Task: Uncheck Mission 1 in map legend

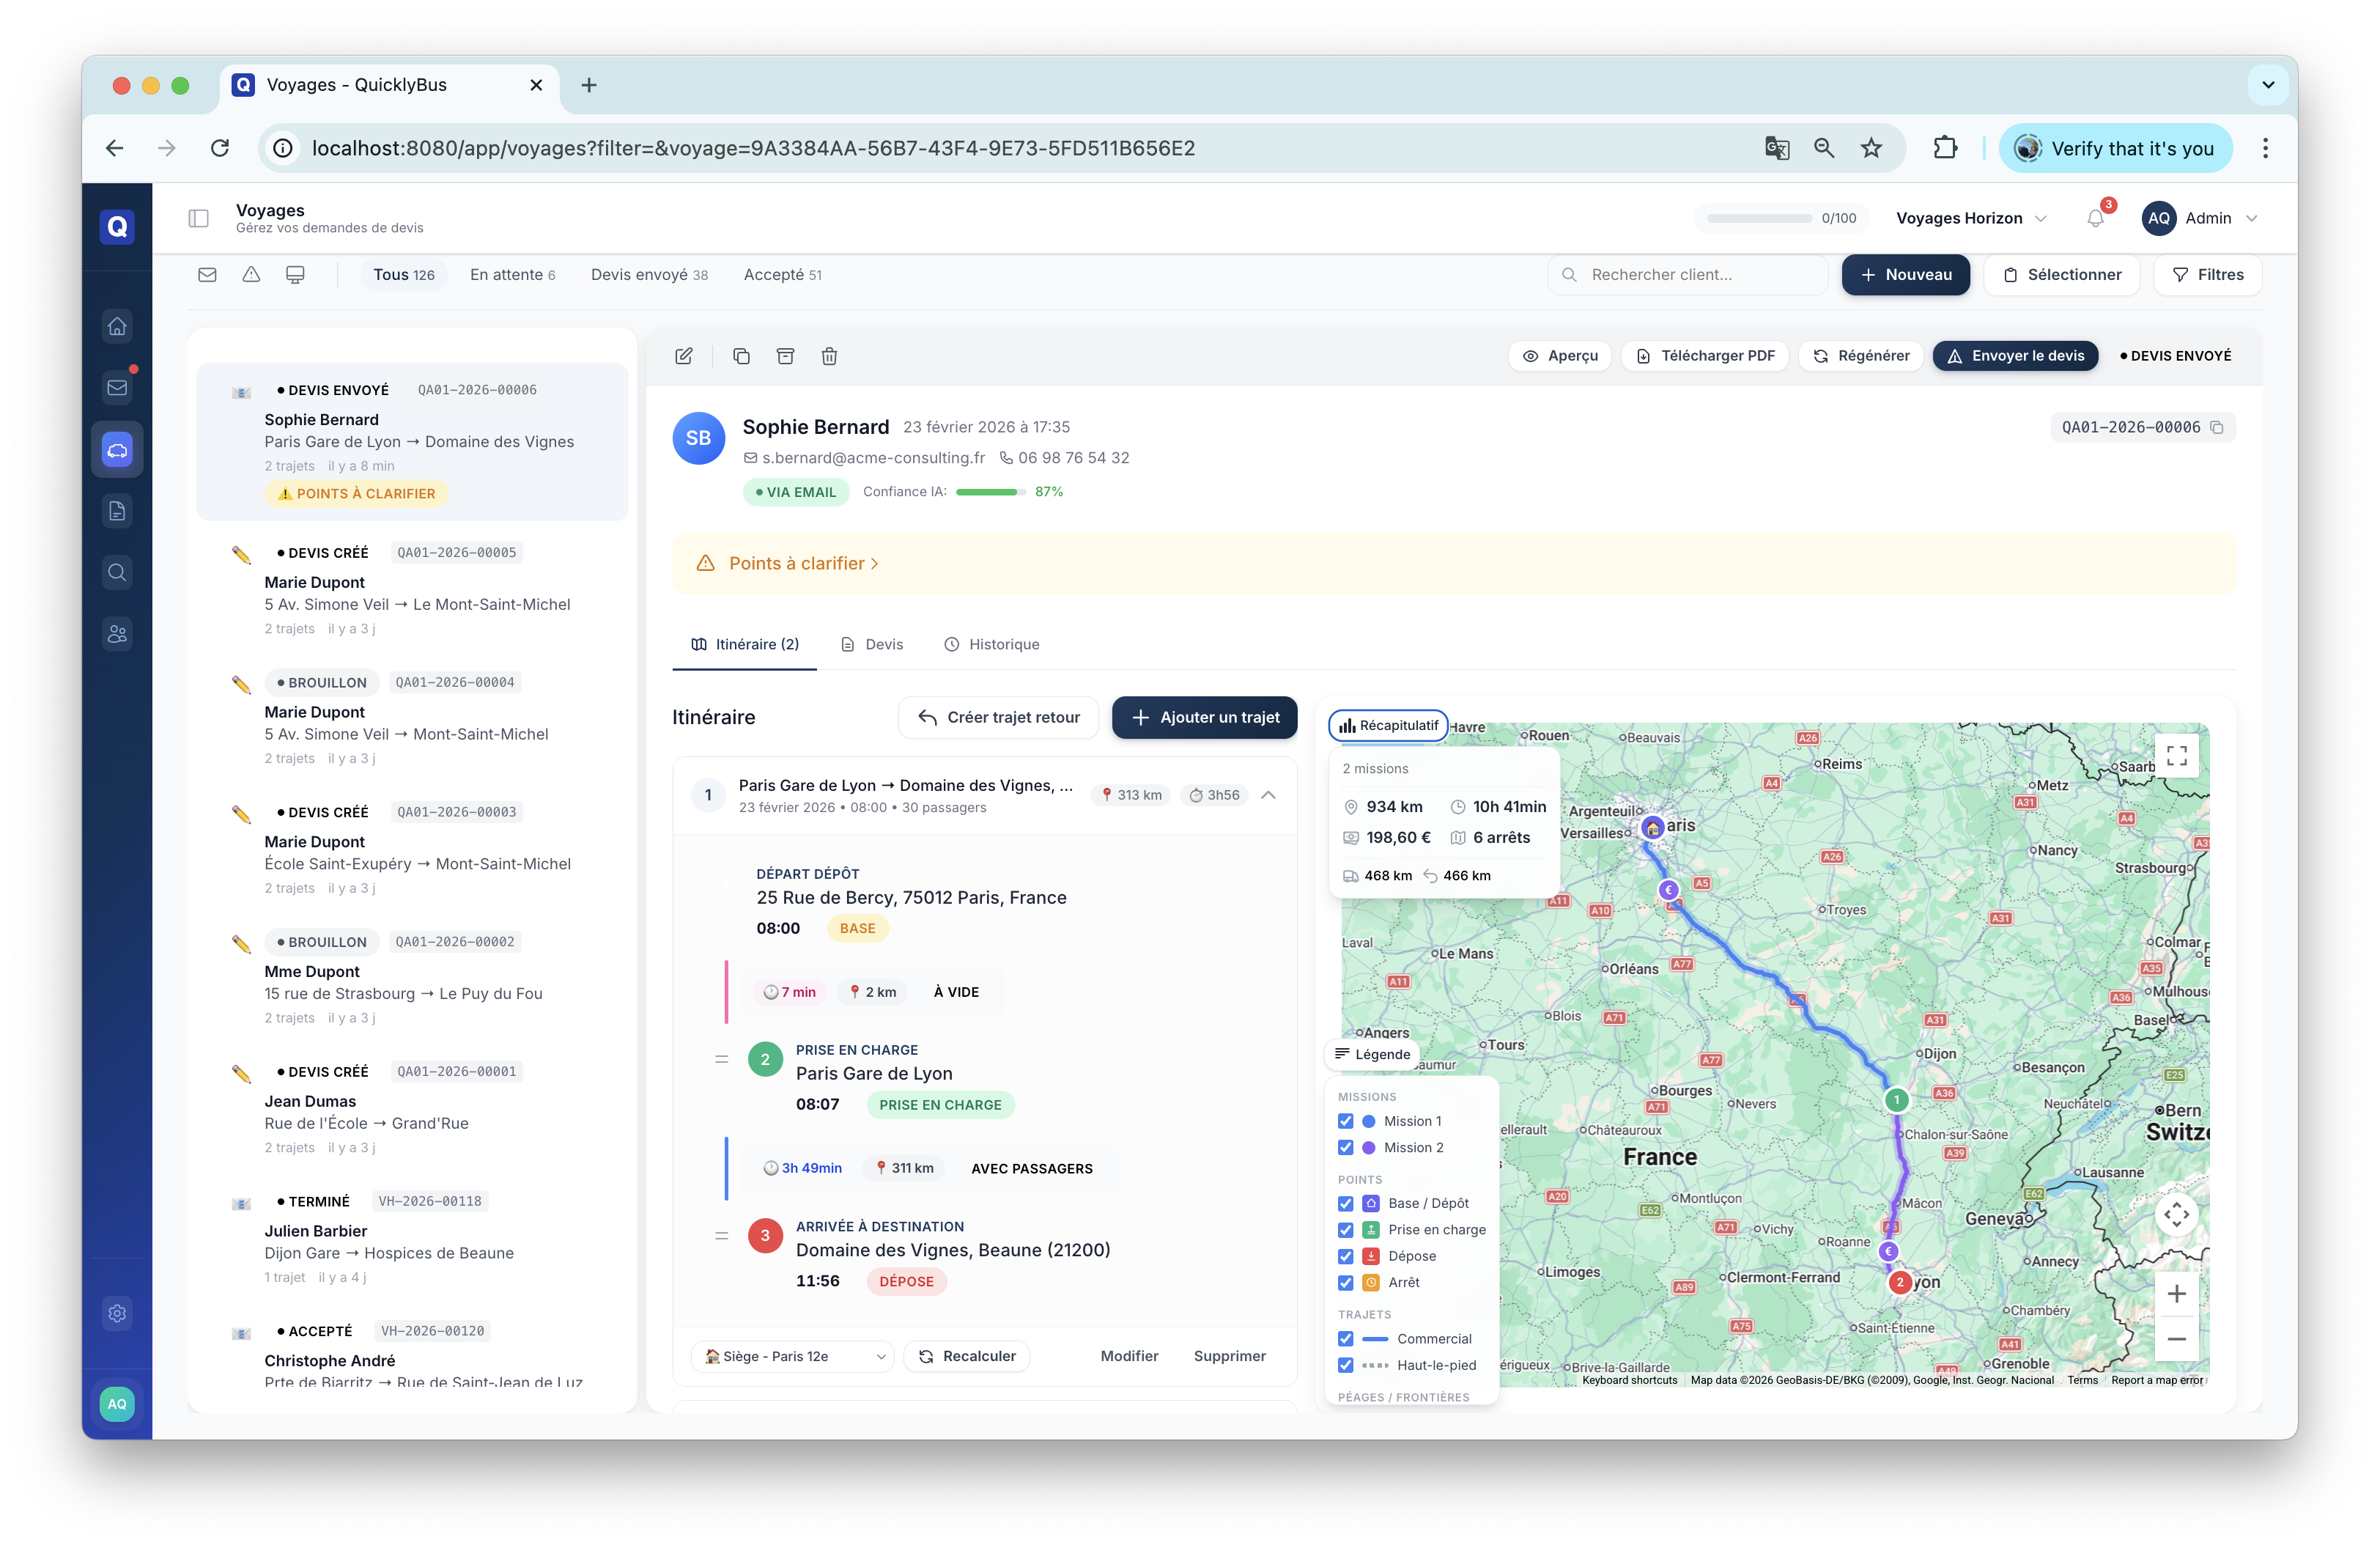Action: (x=1346, y=1121)
